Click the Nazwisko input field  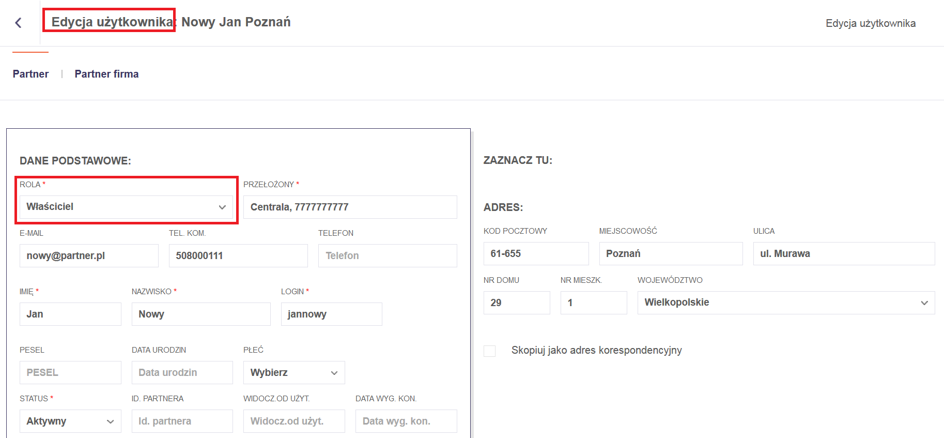tap(200, 314)
